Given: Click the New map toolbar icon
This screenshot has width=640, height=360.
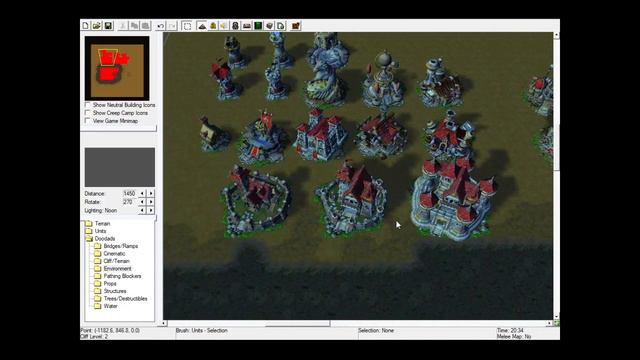Looking at the screenshot, I should pyautogui.click(x=85, y=26).
